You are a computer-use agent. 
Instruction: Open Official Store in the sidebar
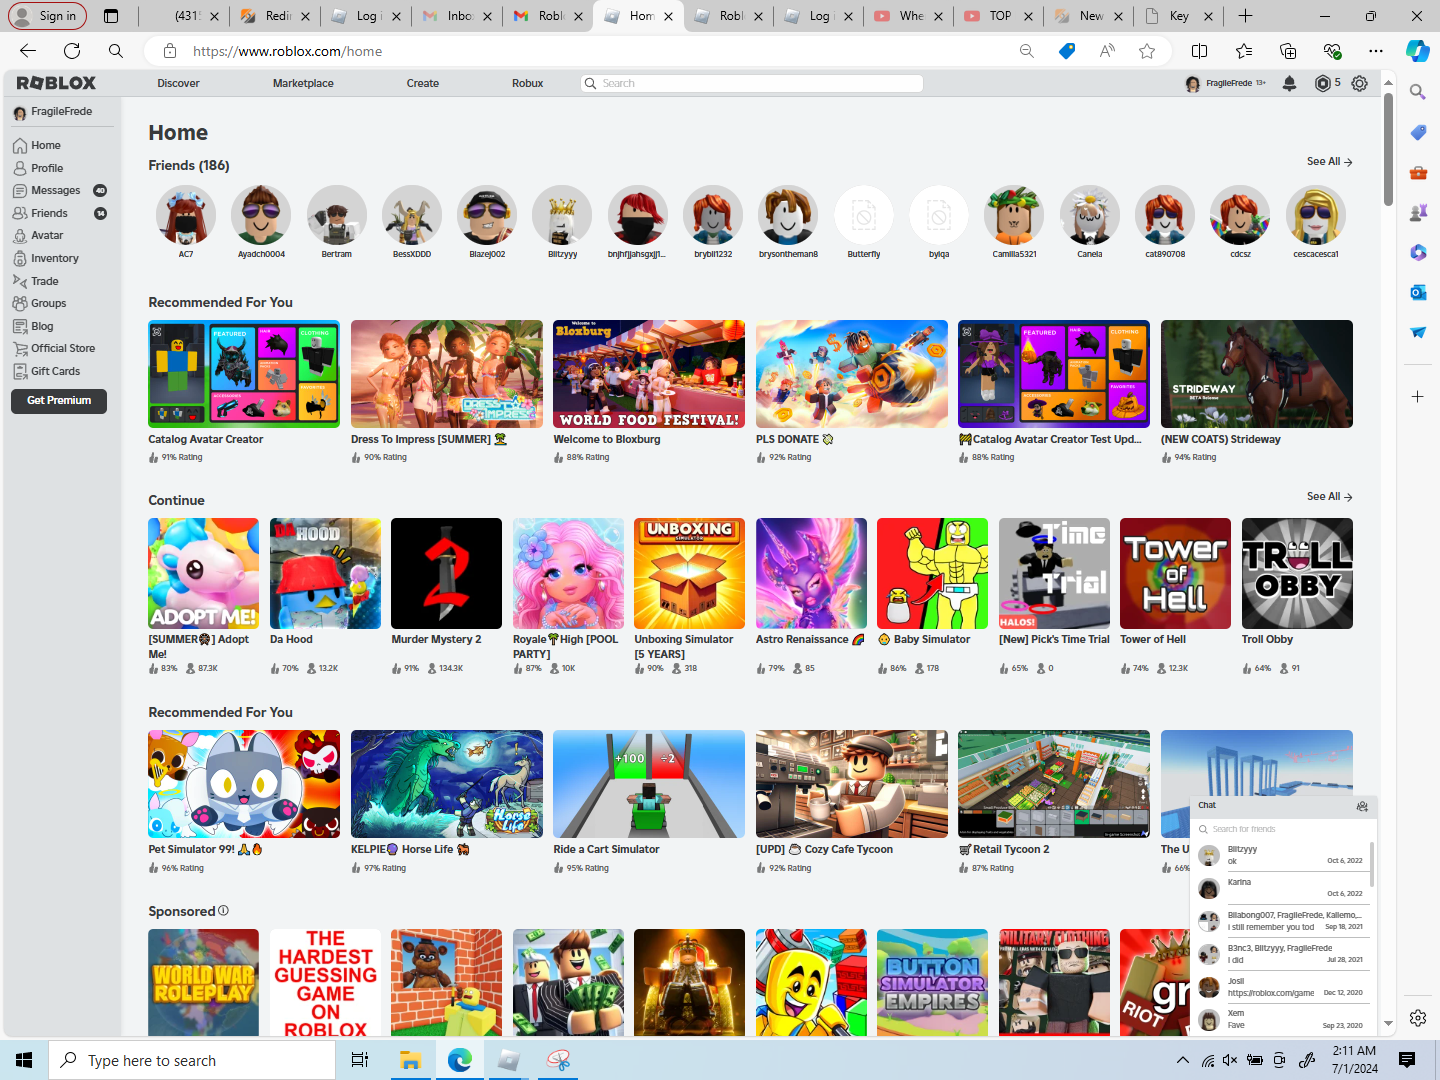[63, 348]
